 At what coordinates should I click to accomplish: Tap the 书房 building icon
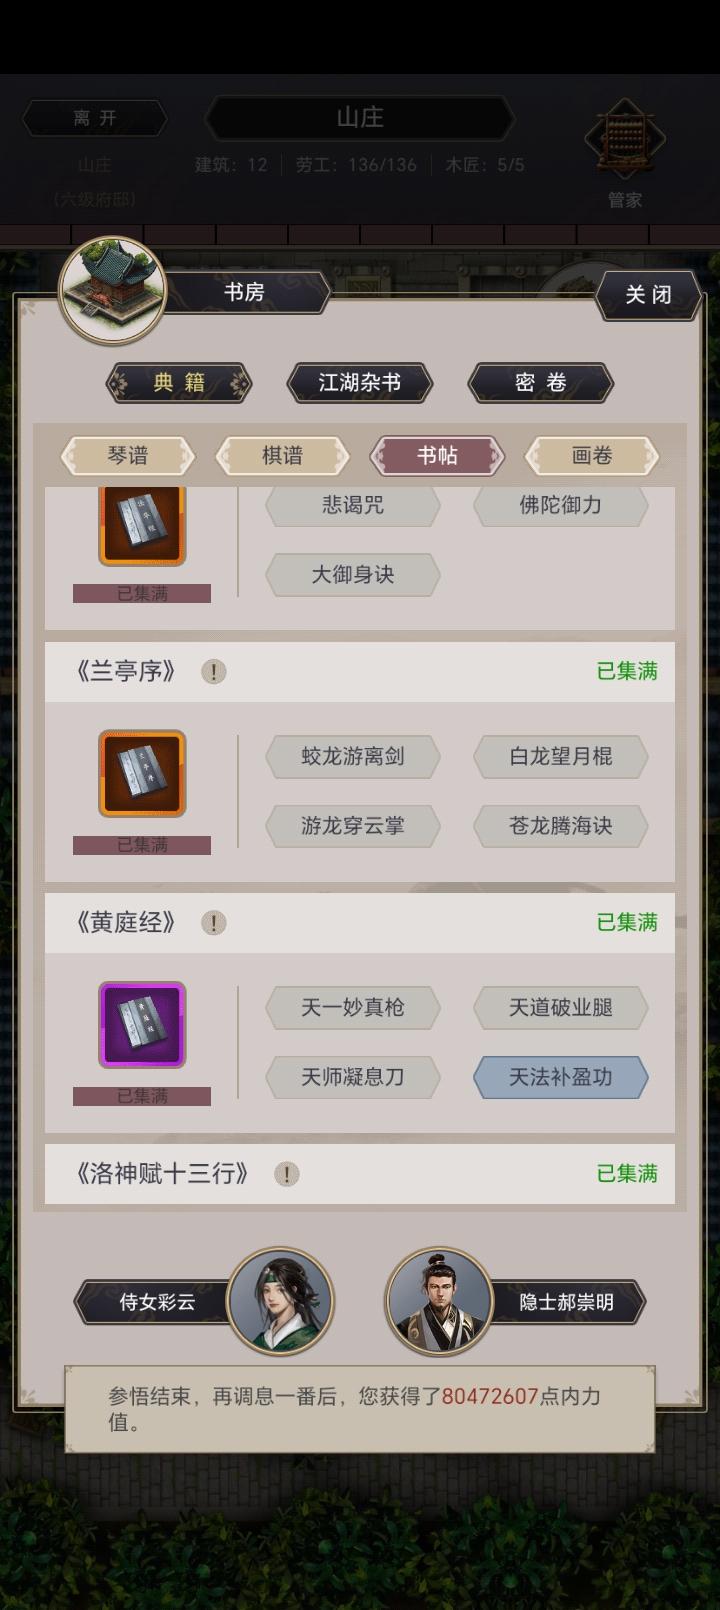111,290
